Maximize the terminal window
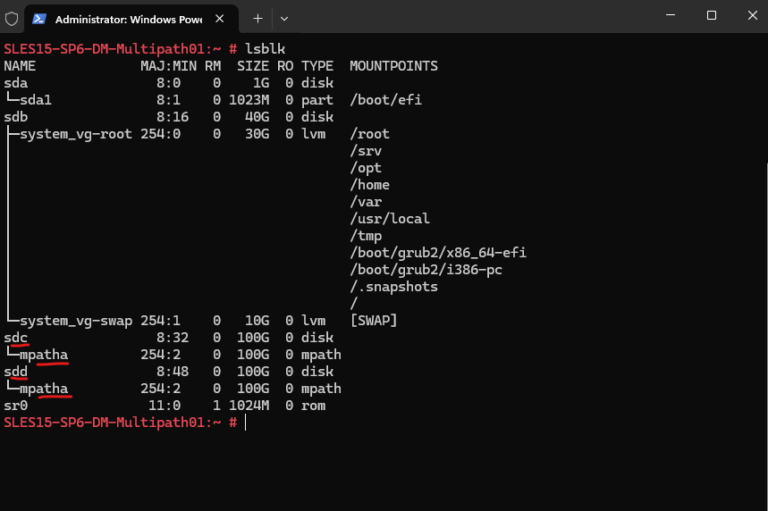768x511 pixels. (x=711, y=16)
